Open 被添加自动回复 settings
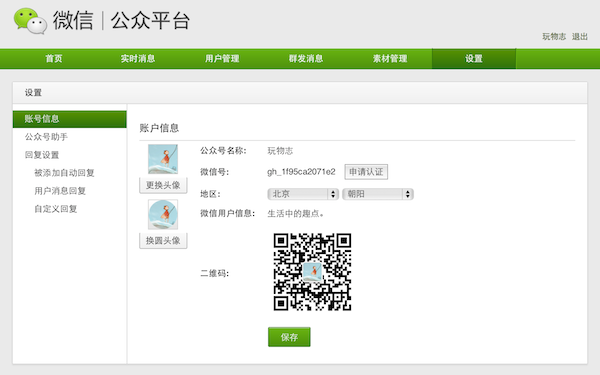Image resolution: width=600 pixels, height=375 pixels. click(x=64, y=173)
